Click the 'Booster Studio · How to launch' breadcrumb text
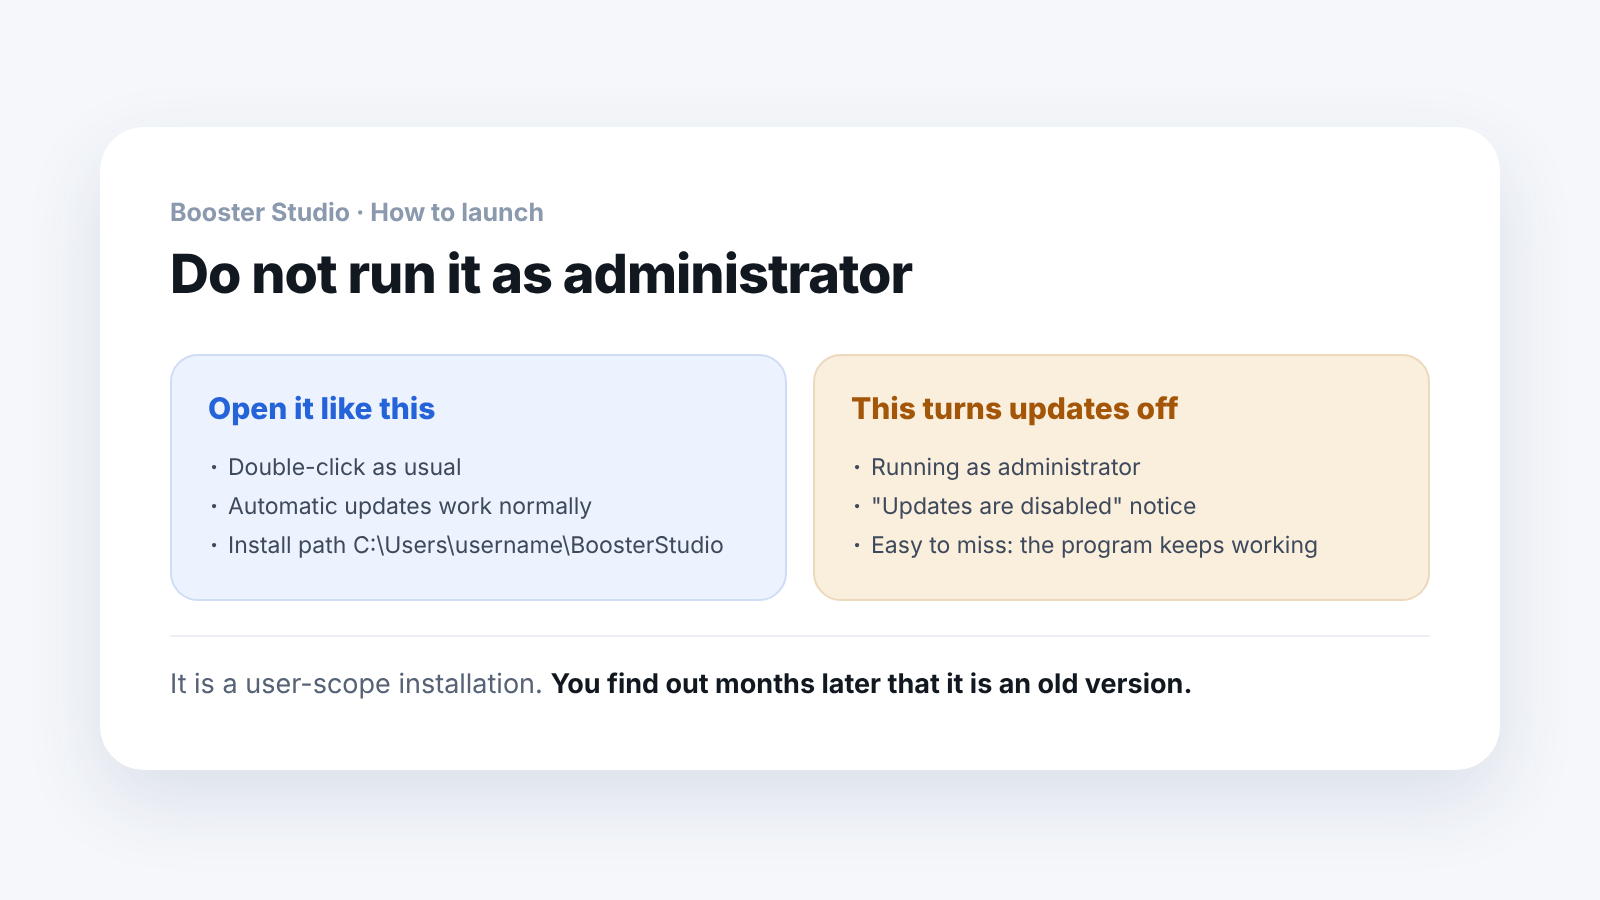The width and height of the screenshot is (1600, 900). click(x=357, y=212)
